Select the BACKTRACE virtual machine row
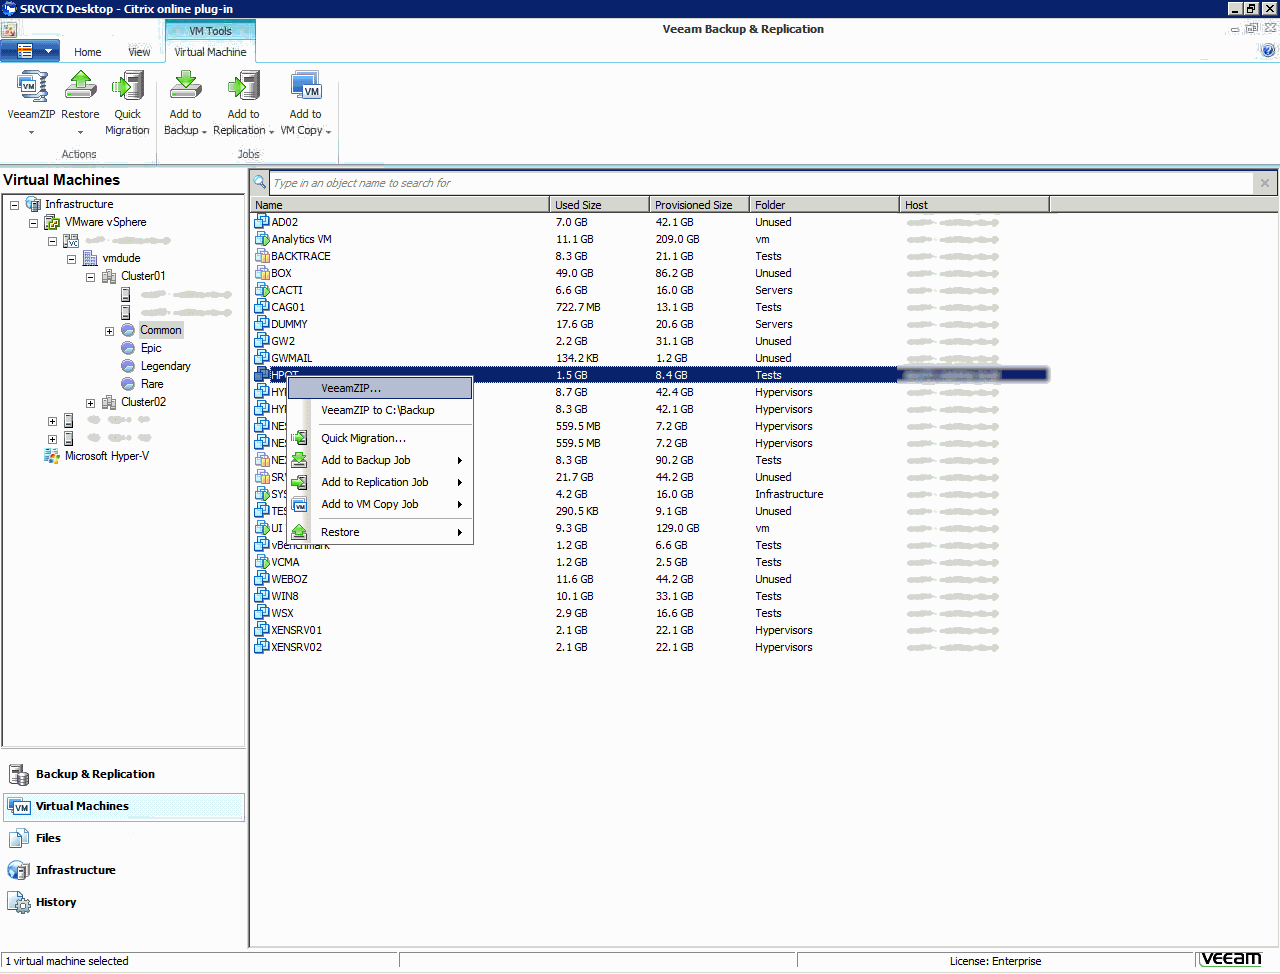Screen dimensions: 1280x974 coord(650,256)
